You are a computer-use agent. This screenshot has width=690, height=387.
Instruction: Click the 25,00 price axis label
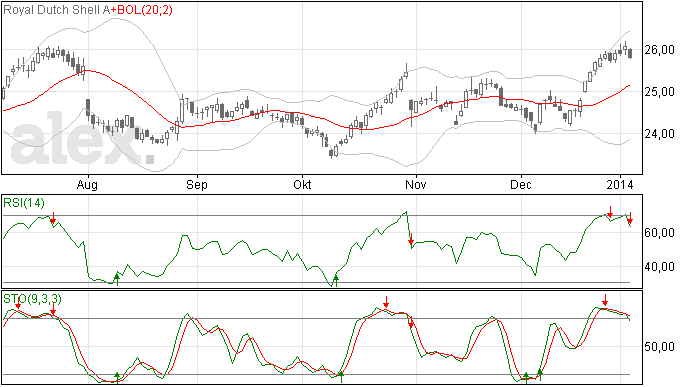[659, 92]
